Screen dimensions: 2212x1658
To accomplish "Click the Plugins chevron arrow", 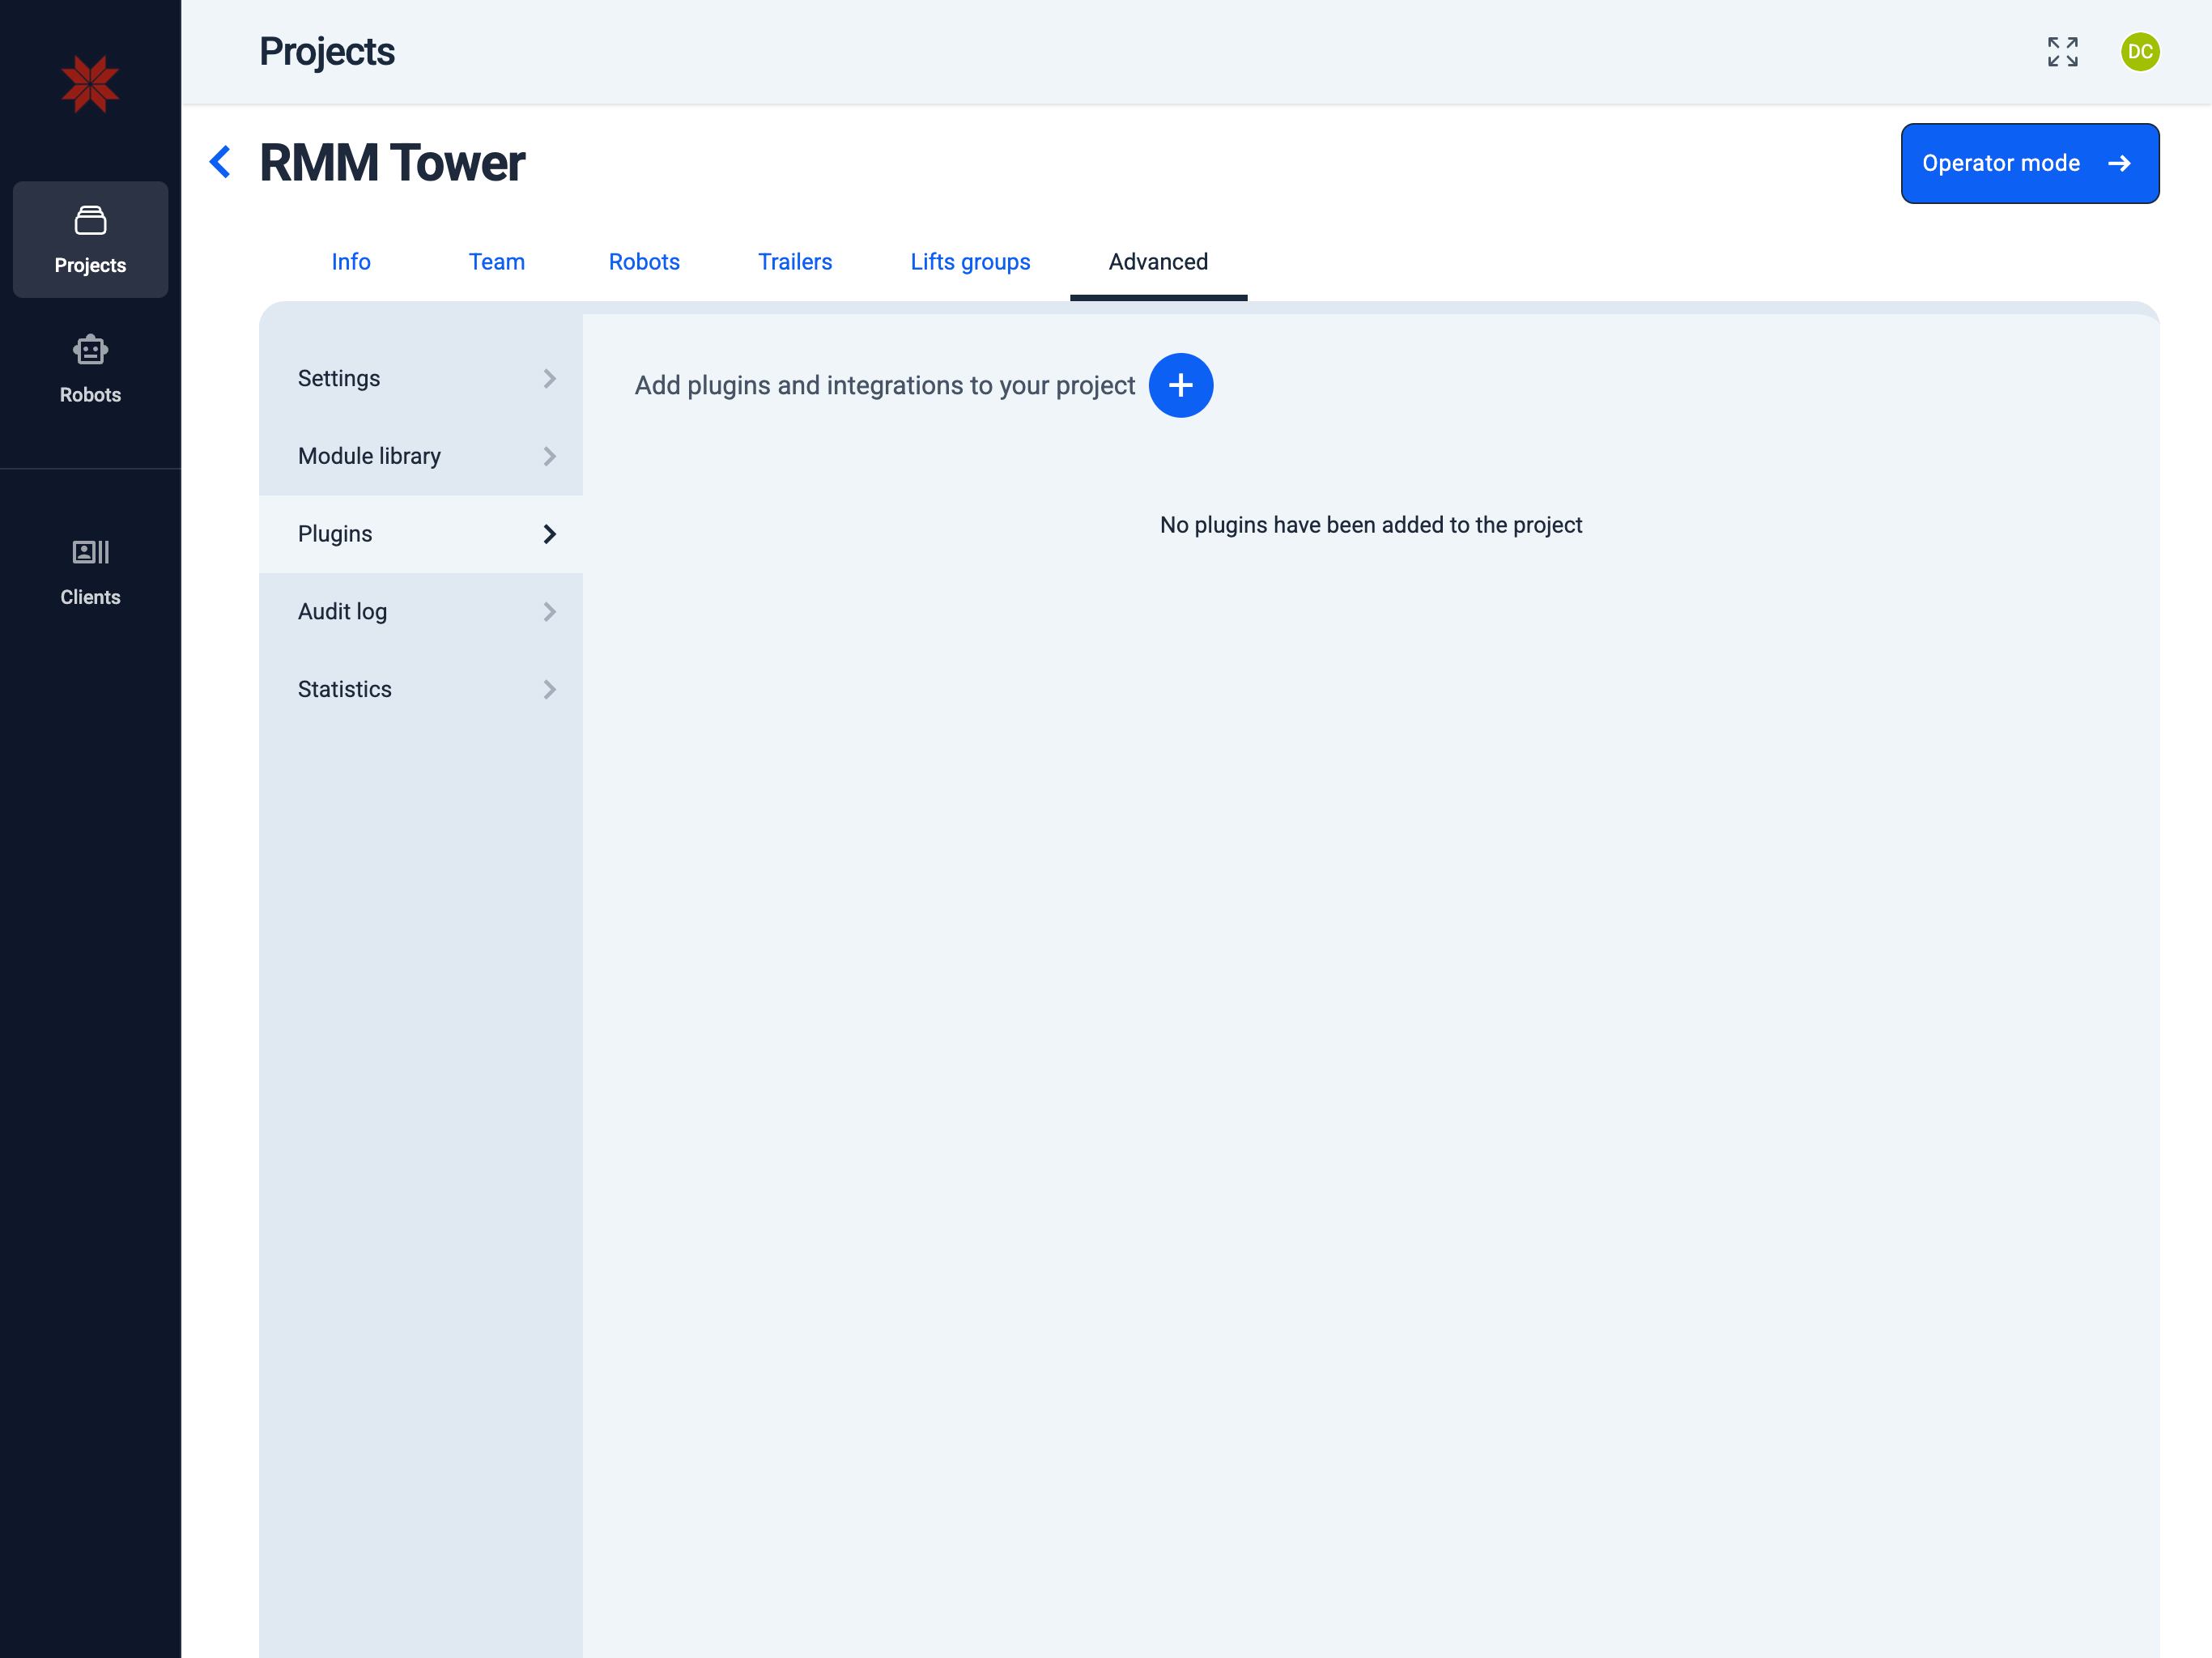I will (549, 534).
